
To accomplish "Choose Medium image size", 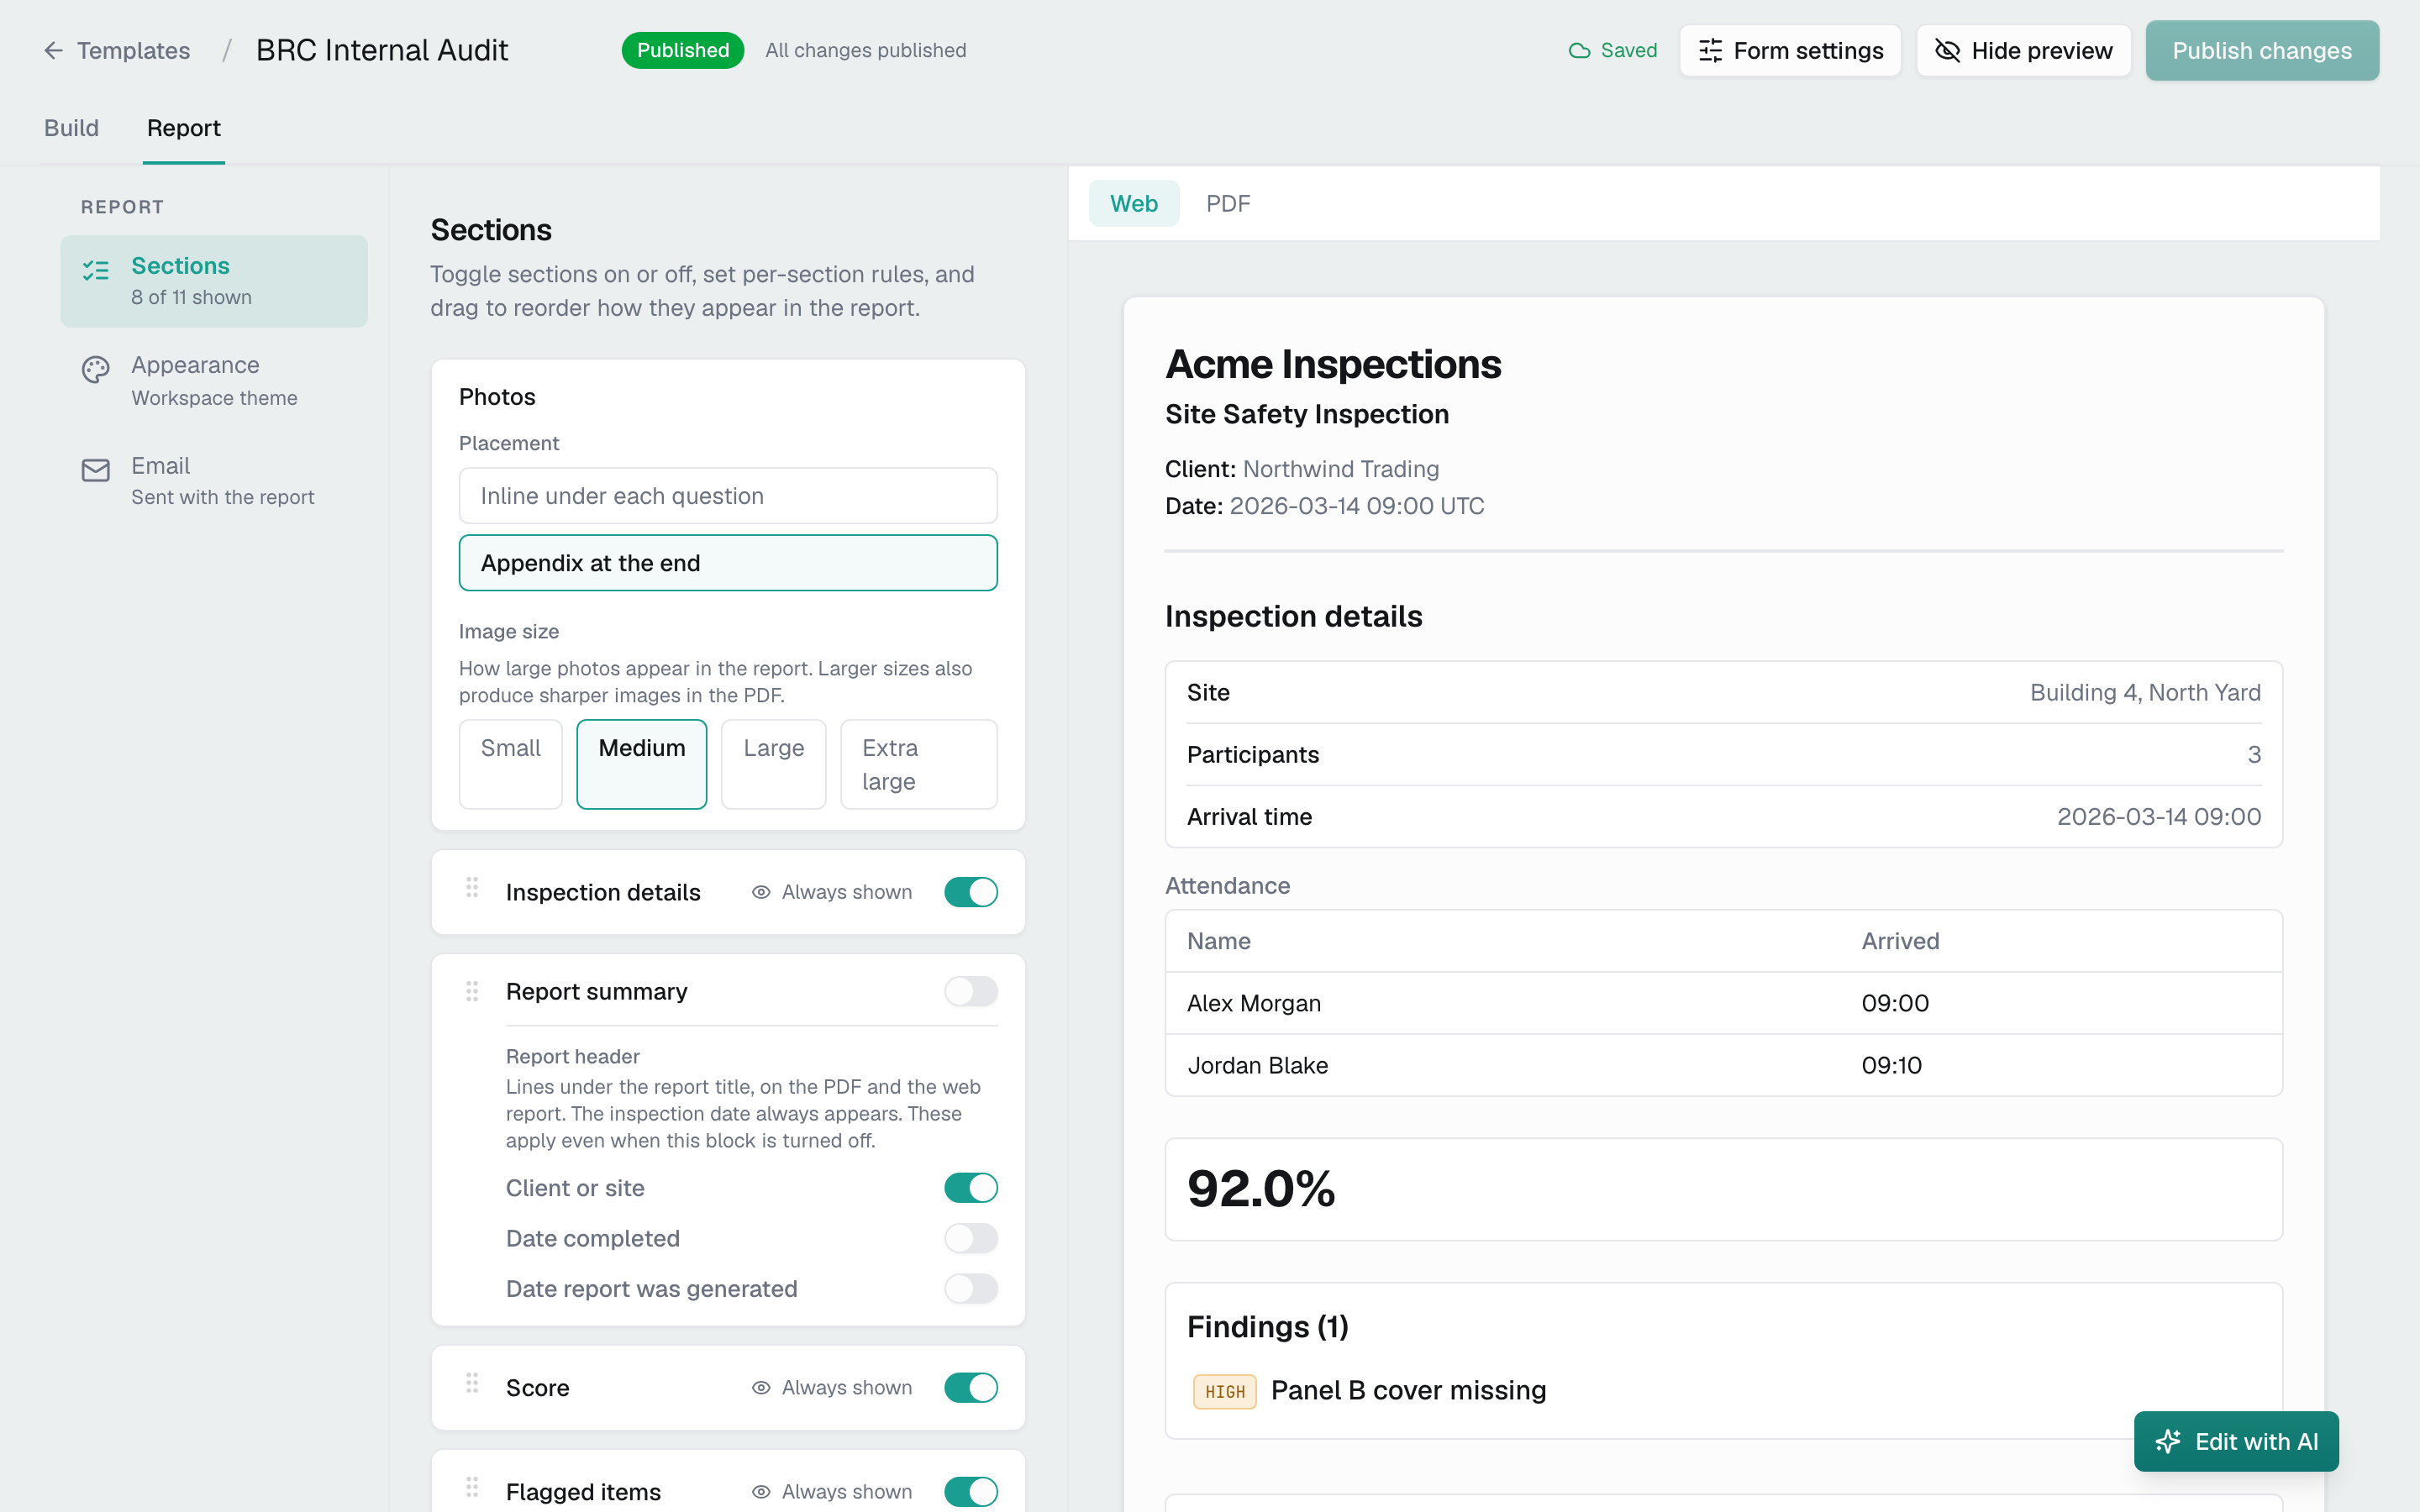I will 642,764.
